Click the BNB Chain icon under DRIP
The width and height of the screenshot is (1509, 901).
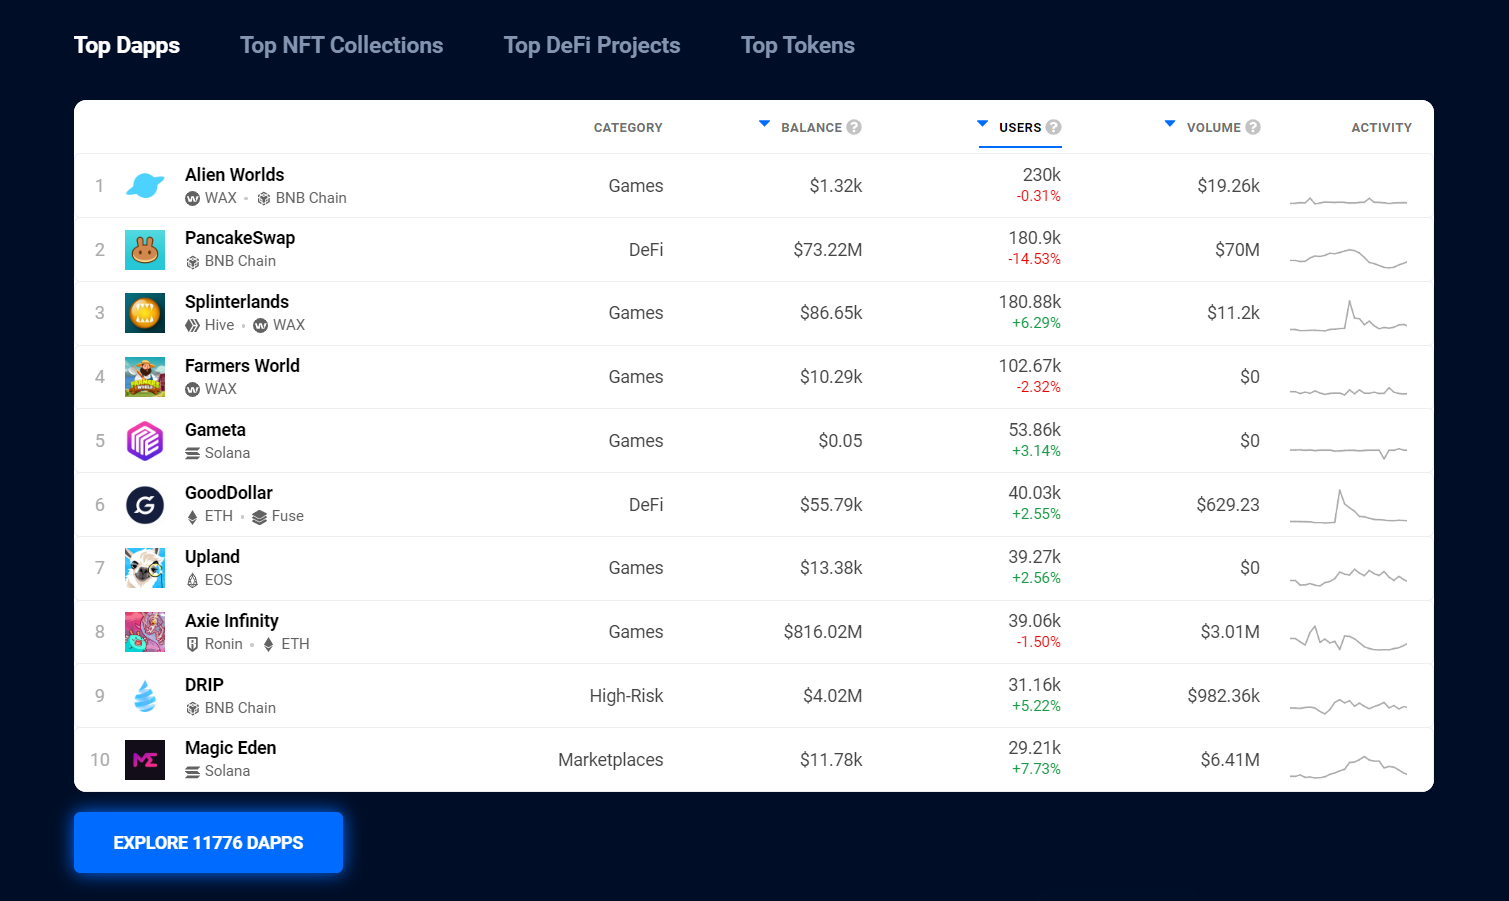click(x=192, y=708)
